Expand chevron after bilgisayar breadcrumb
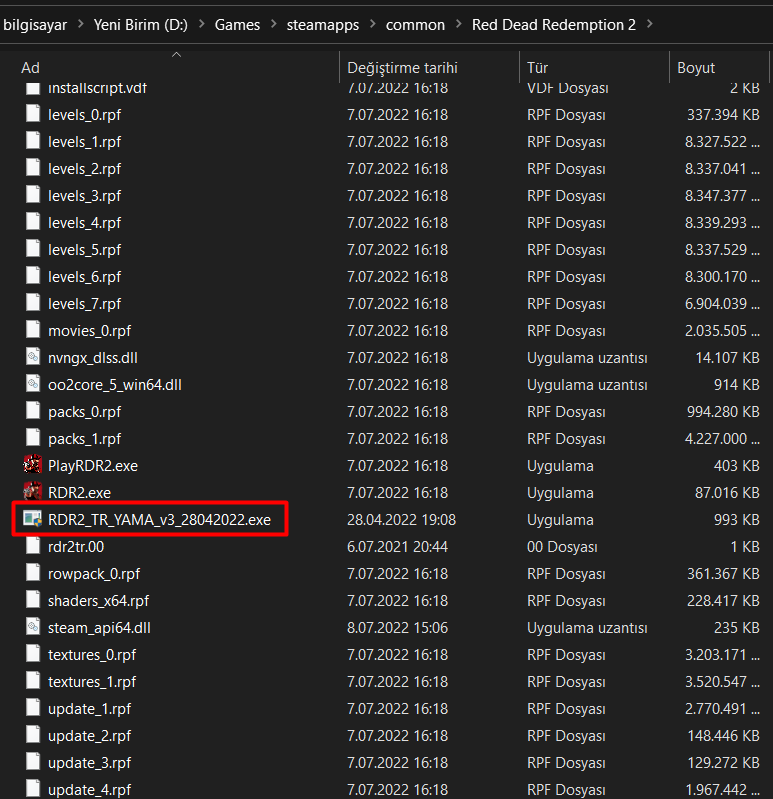Viewport: 773px width, 799px height. click(x=81, y=24)
